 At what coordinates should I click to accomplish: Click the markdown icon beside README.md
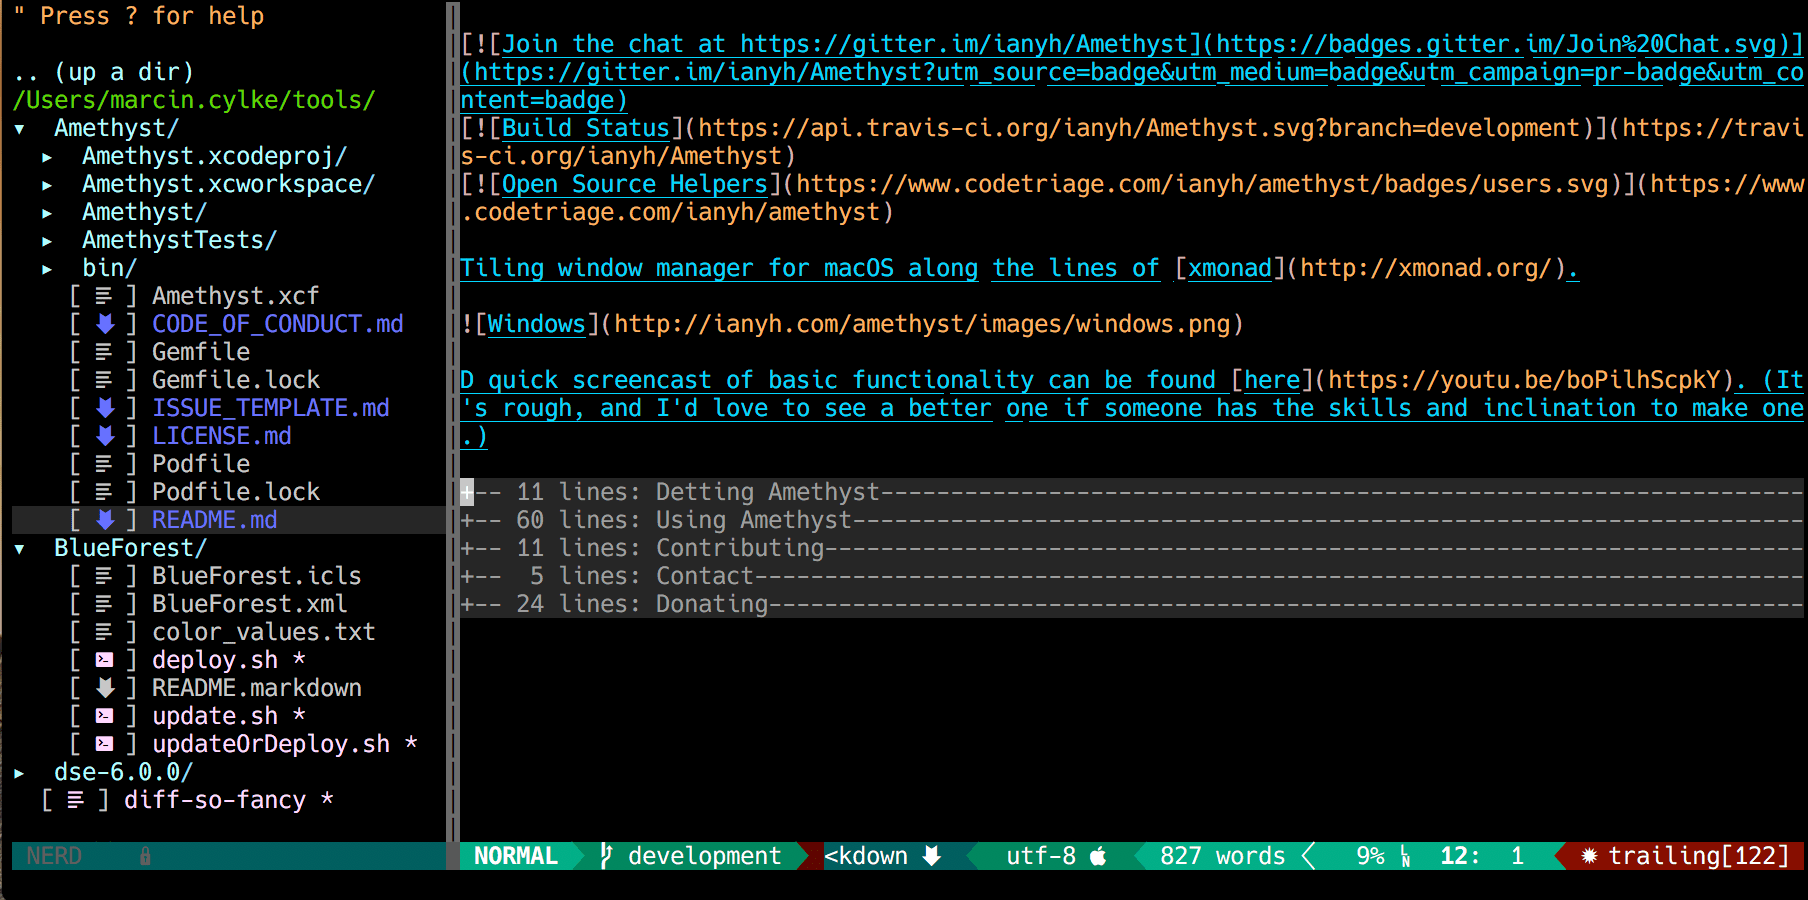click(x=105, y=520)
